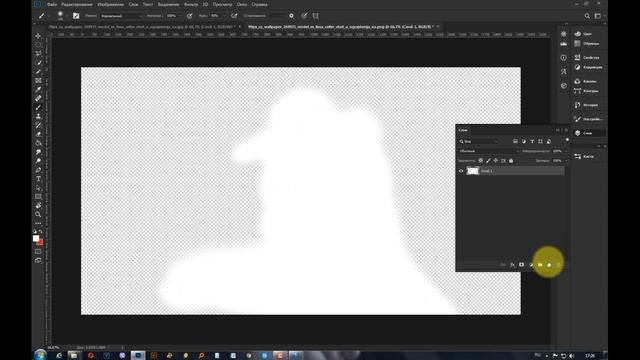Open the Свойства panel
The height and width of the screenshot is (360, 640).
pos(587,58)
